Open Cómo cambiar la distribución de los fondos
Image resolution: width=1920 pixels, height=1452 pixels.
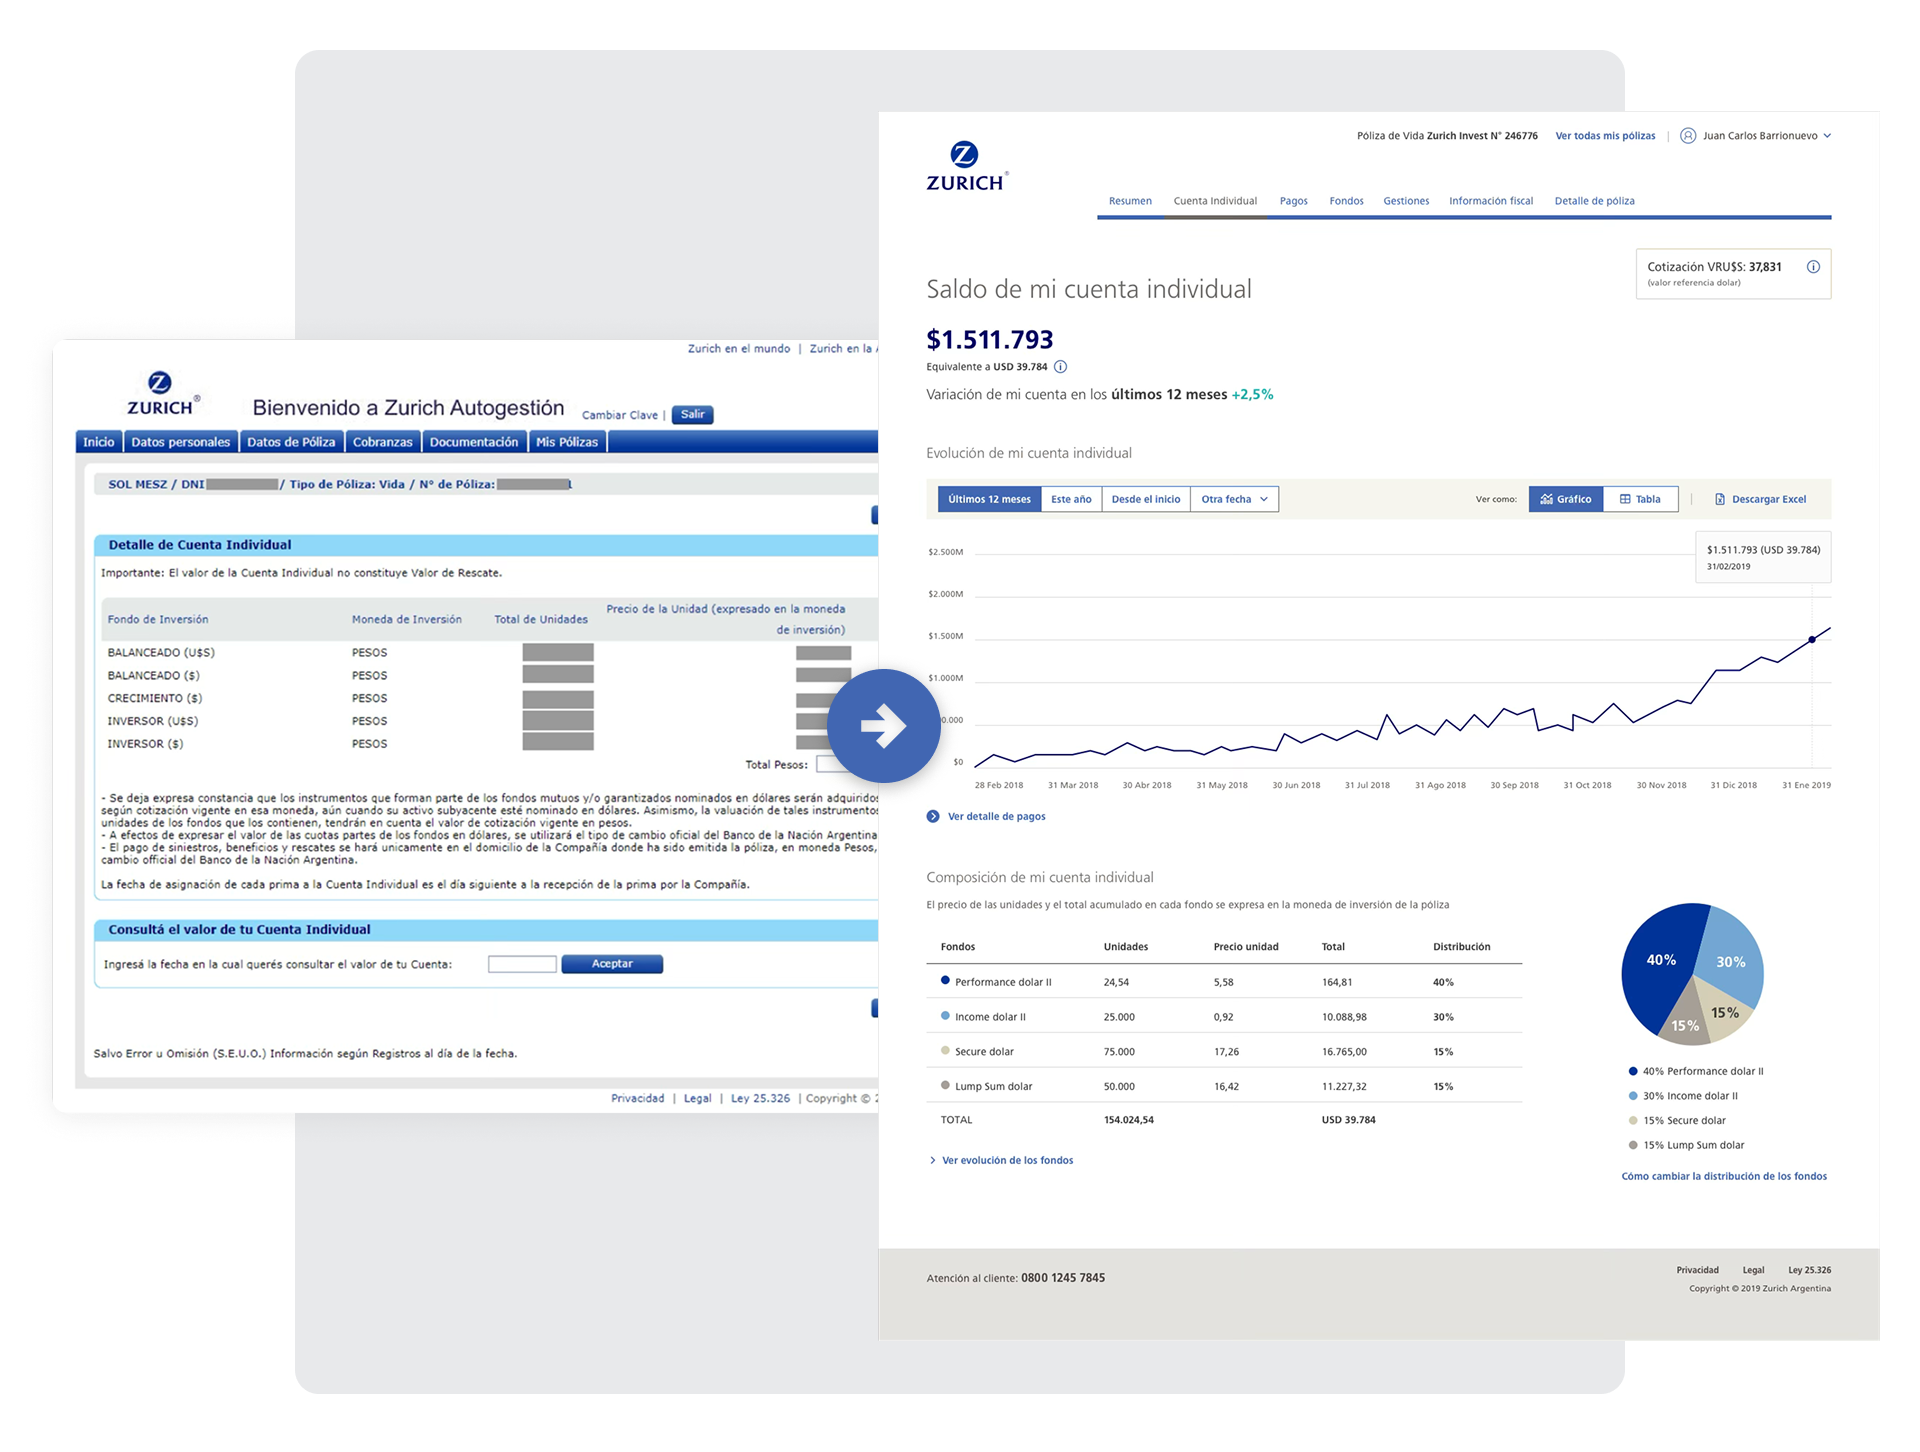[x=1724, y=1176]
